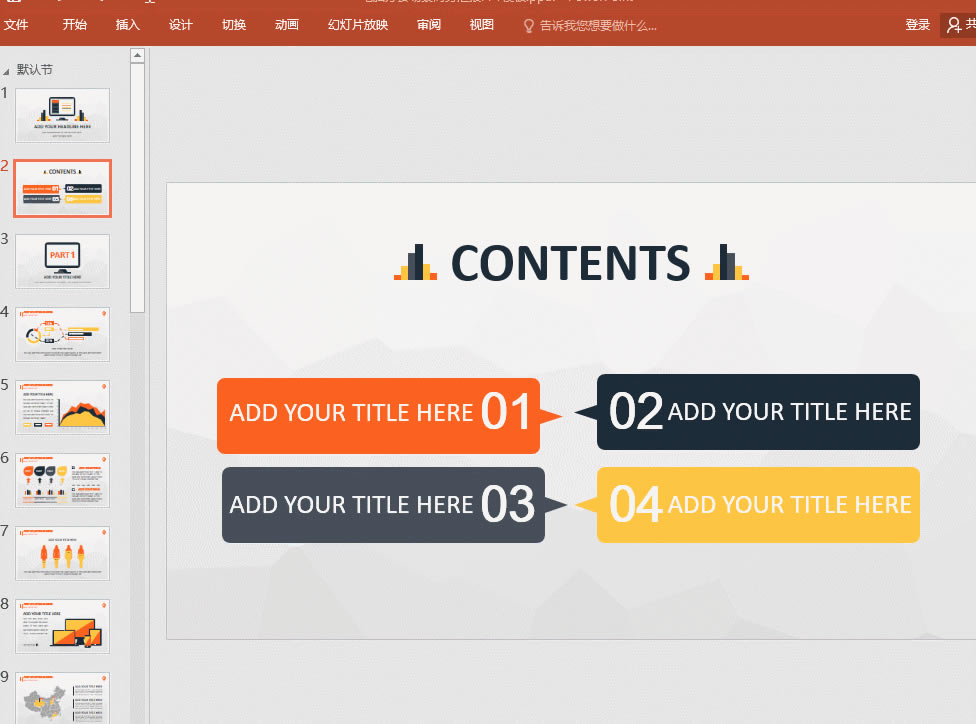Image resolution: width=976 pixels, height=724 pixels.
Task: Select slide 1 thumbnail
Action: [62, 115]
